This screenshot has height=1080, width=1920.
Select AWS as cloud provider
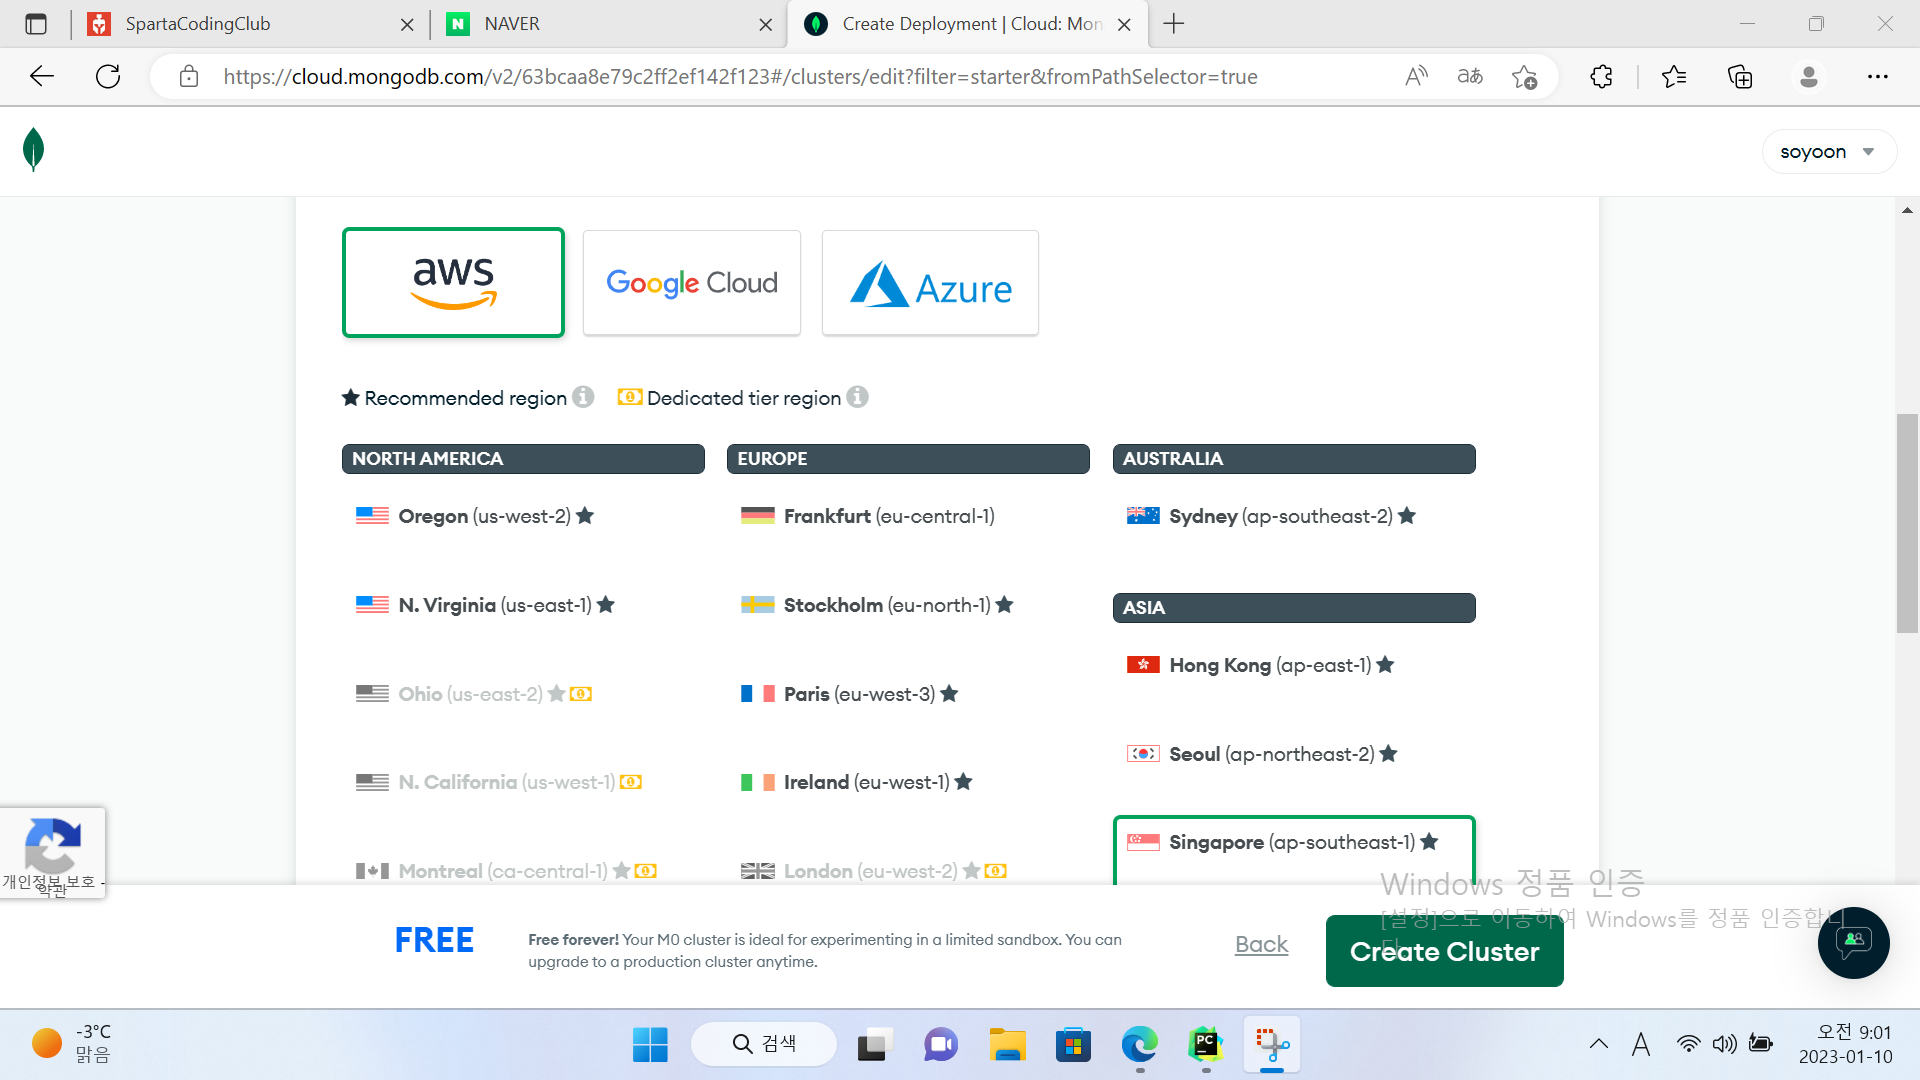(x=453, y=283)
